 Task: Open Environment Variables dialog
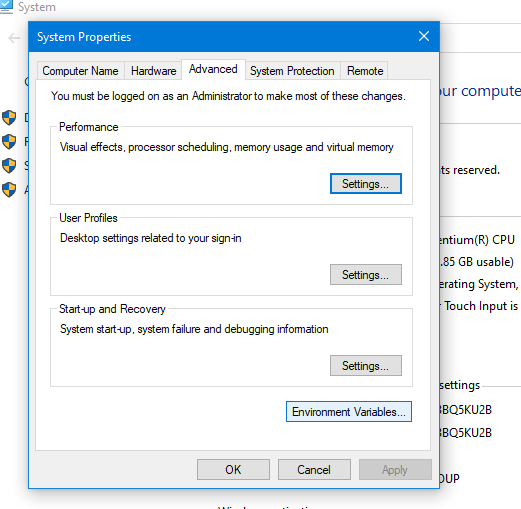point(349,412)
